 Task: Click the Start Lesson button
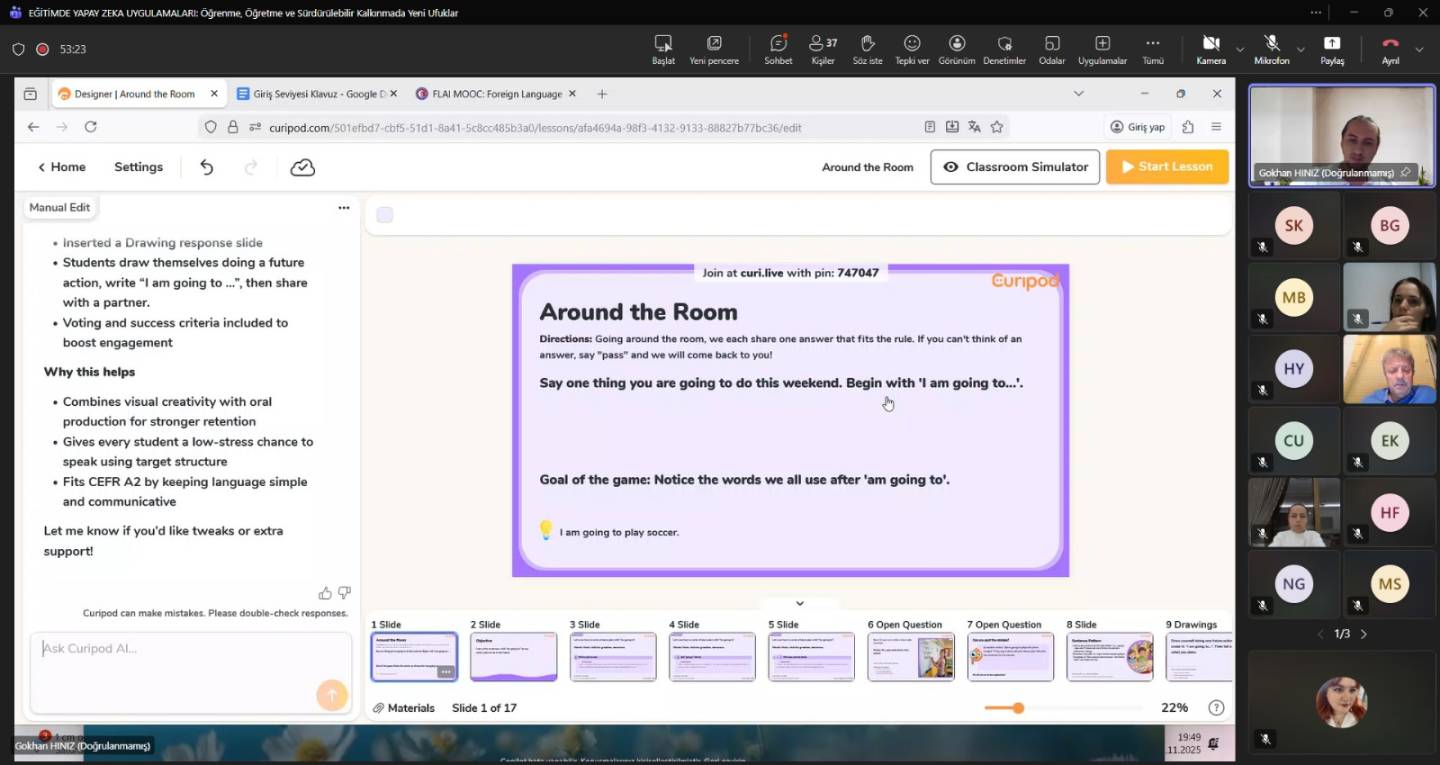pos(1167,167)
